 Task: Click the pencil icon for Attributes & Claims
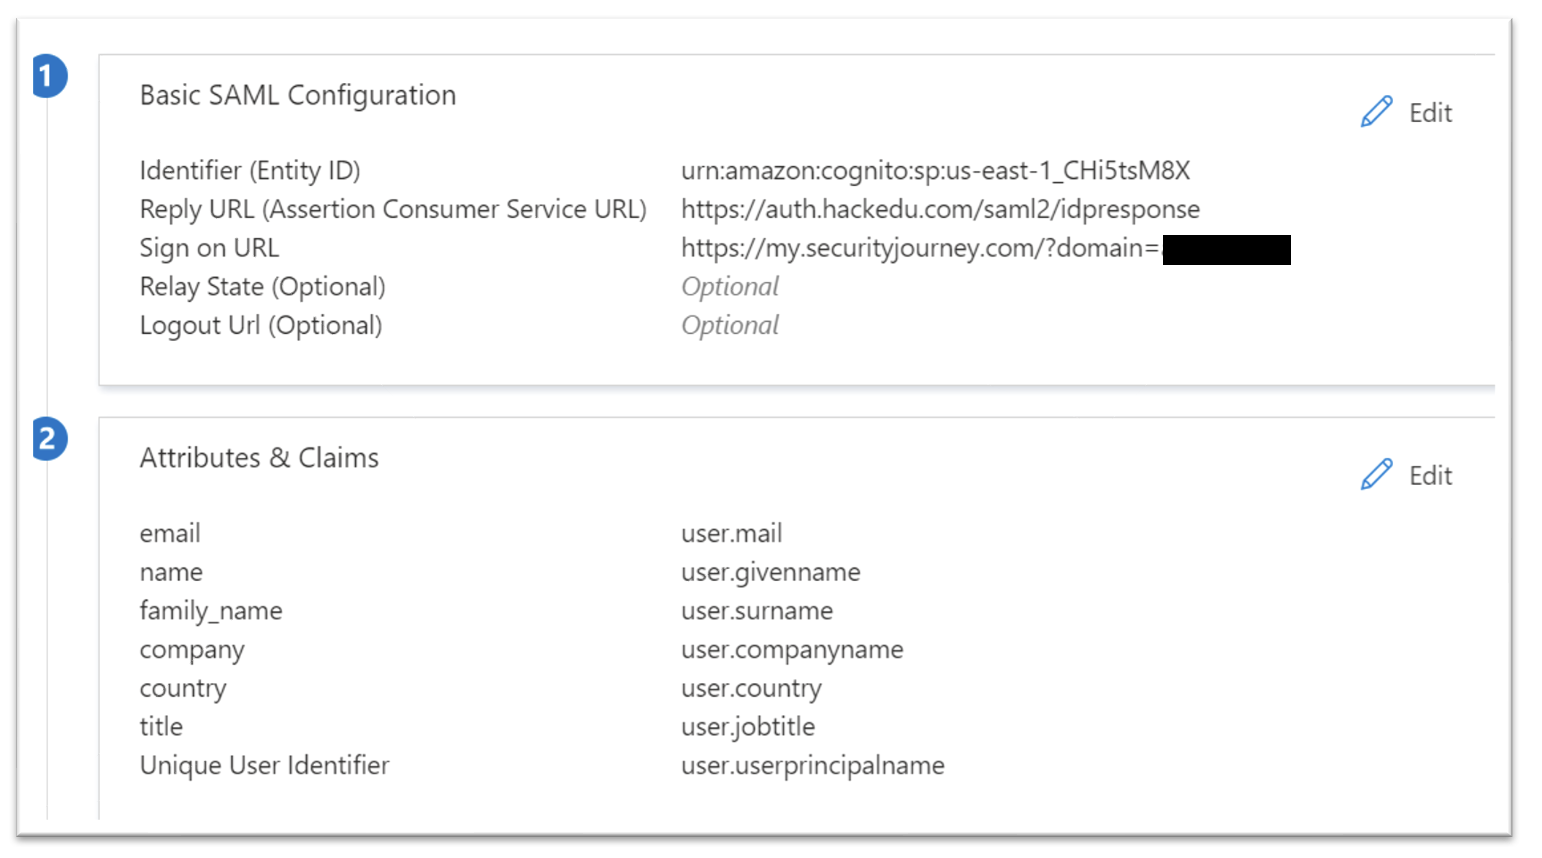click(1376, 475)
